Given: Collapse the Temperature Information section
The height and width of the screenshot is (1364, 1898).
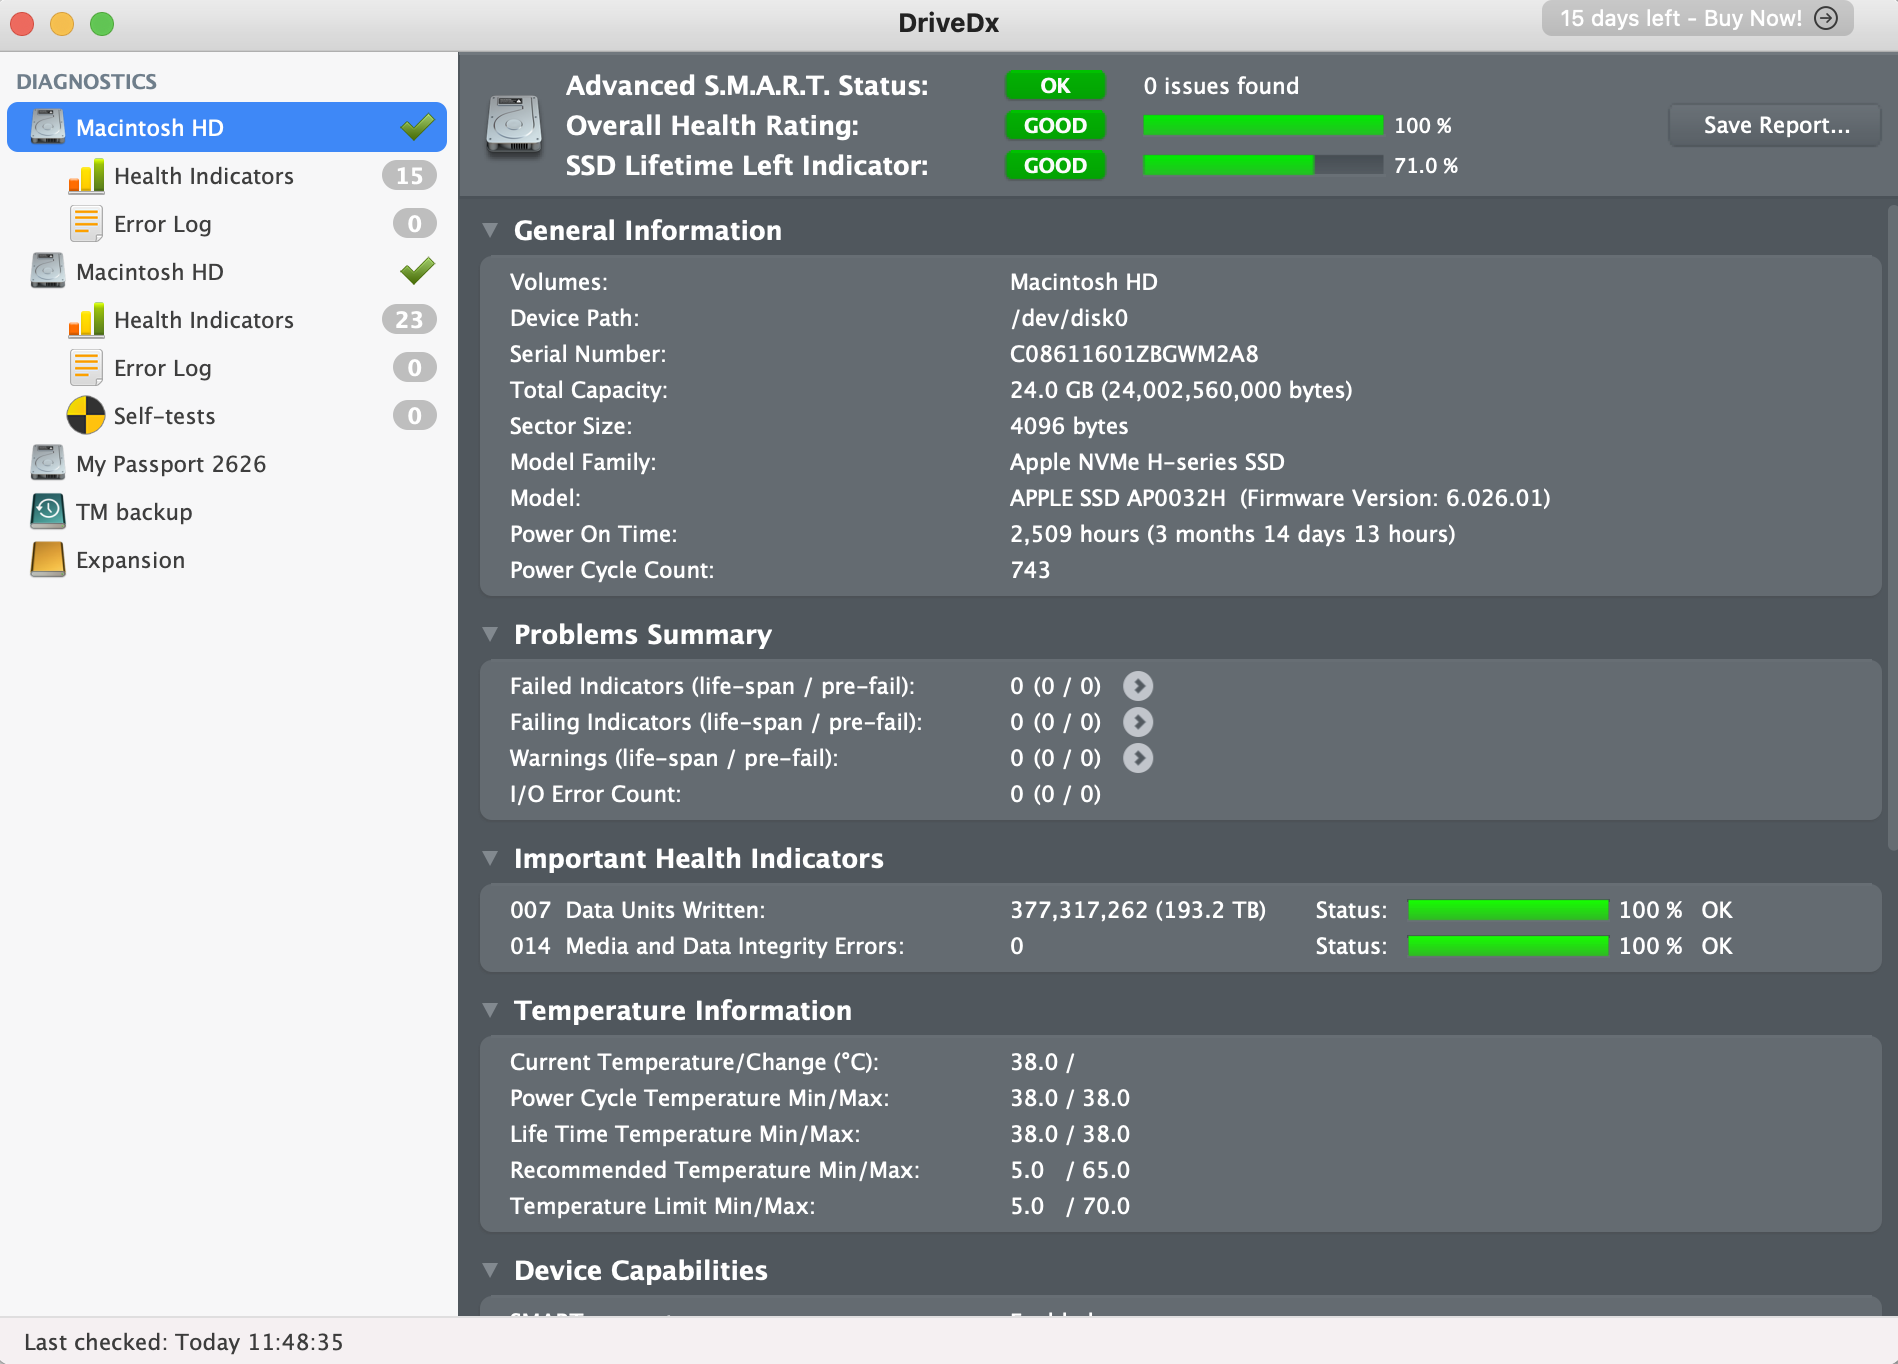Looking at the screenshot, I should point(490,1010).
